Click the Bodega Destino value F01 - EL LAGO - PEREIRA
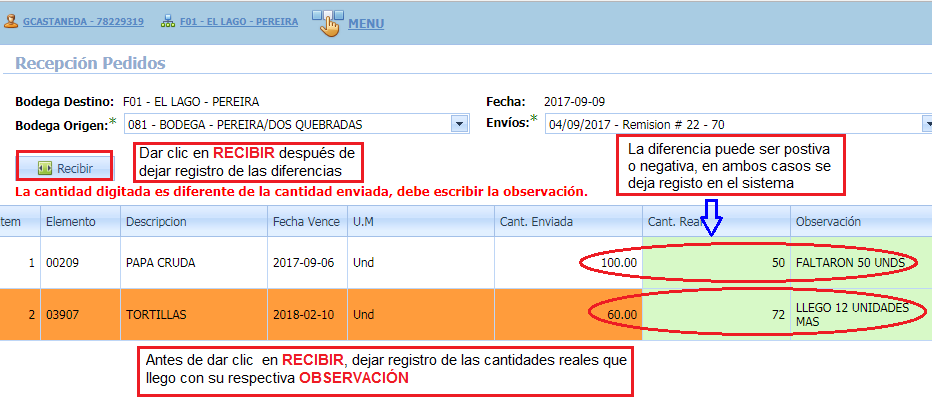The height and width of the screenshot is (401, 932). point(191,102)
